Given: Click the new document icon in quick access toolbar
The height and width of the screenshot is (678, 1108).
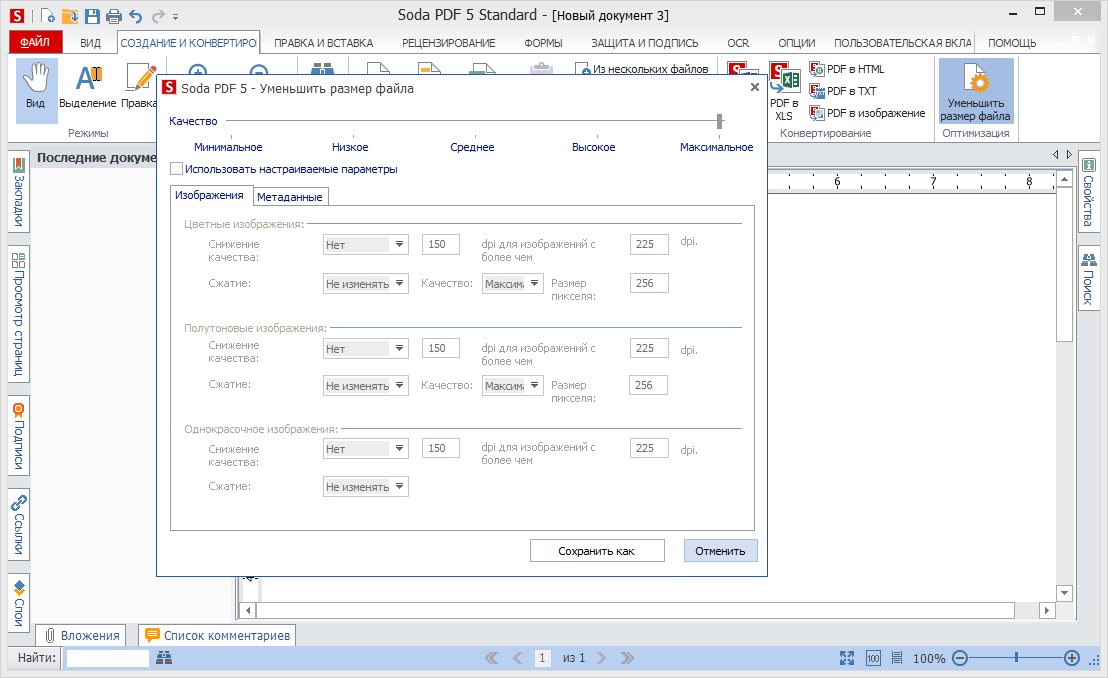Looking at the screenshot, I should tap(47, 16).
